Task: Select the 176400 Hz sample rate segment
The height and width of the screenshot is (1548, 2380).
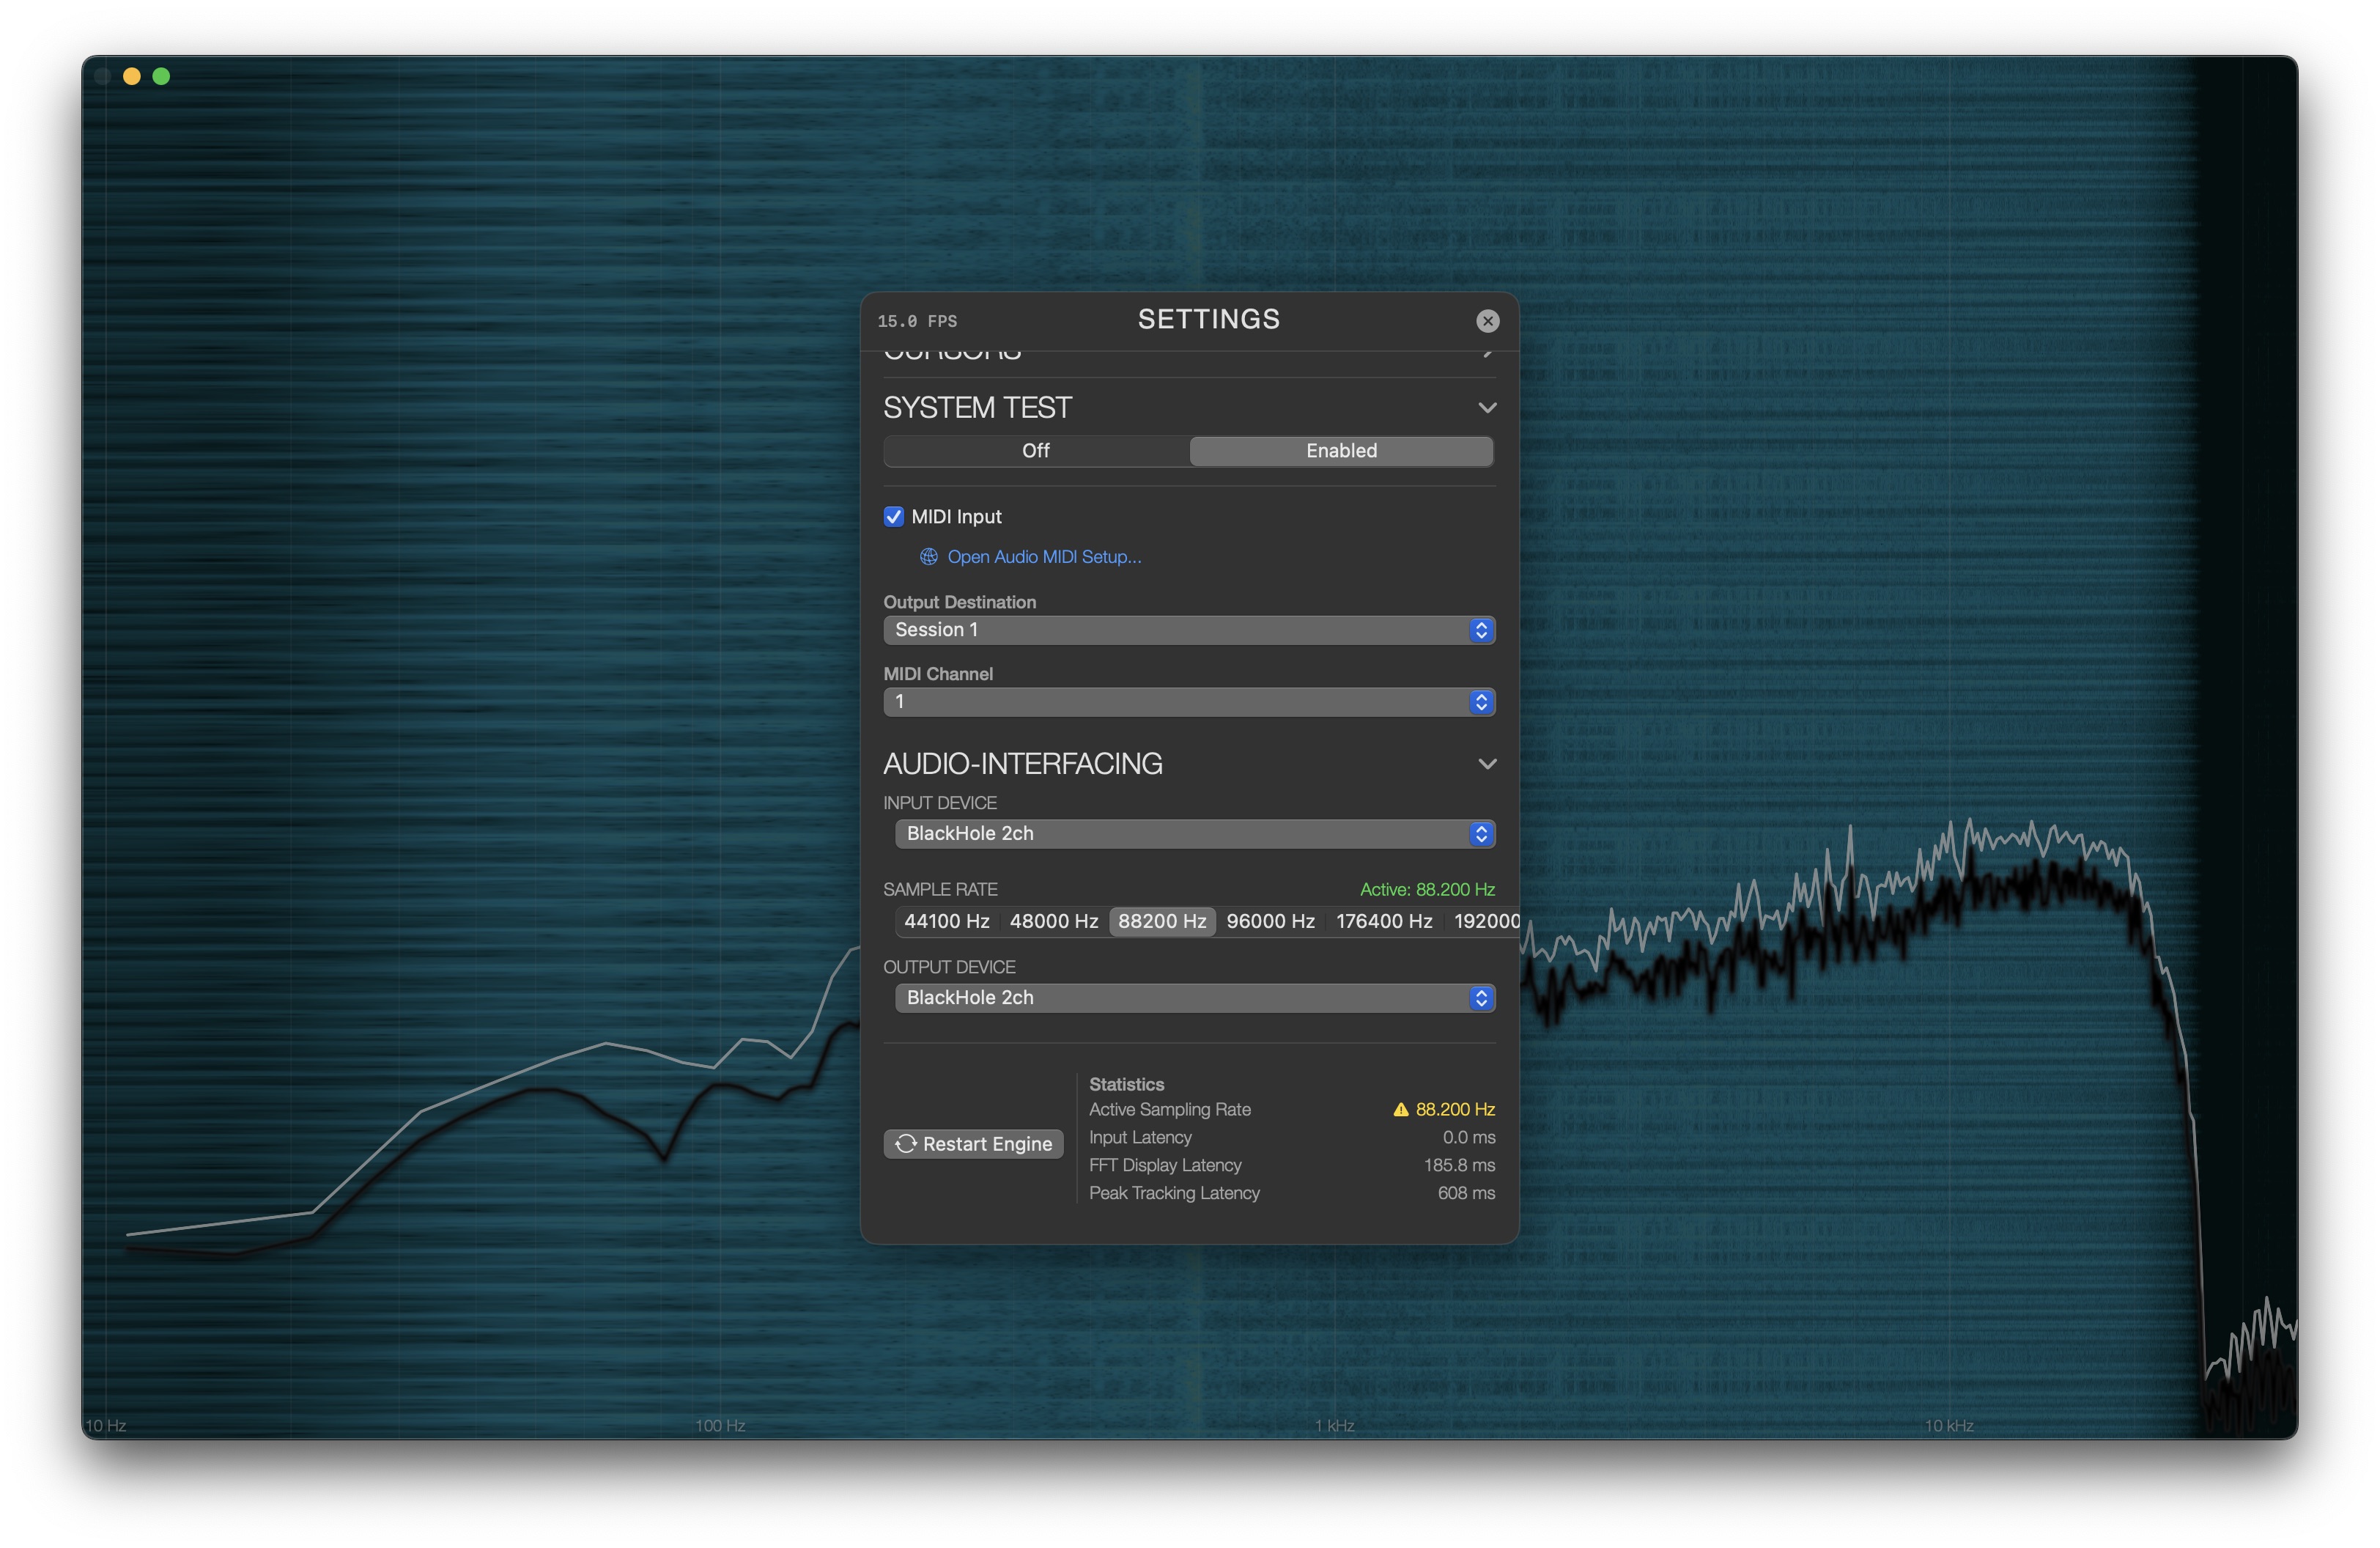Action: 1383,921
